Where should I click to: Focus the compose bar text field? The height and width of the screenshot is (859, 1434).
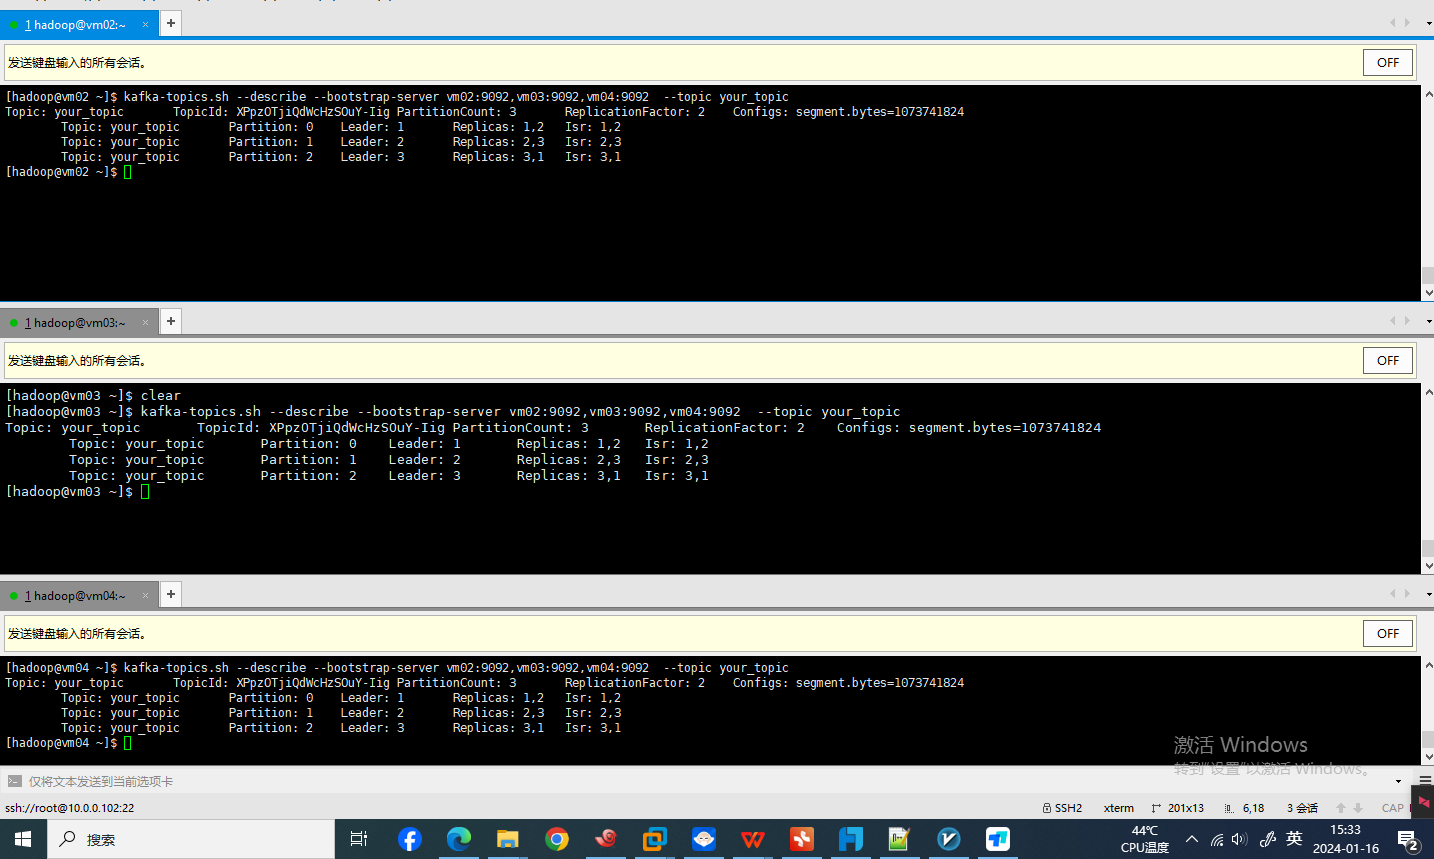click(700, 781)
